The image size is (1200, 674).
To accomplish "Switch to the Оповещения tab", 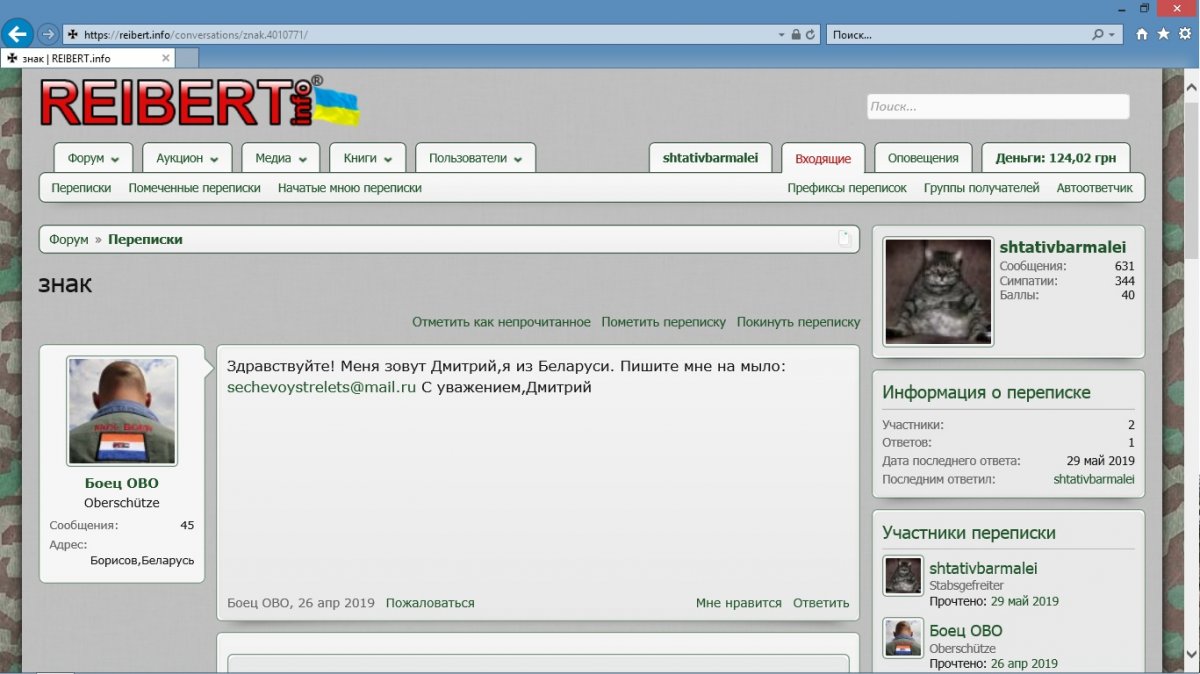I will (x=923, y=158).
